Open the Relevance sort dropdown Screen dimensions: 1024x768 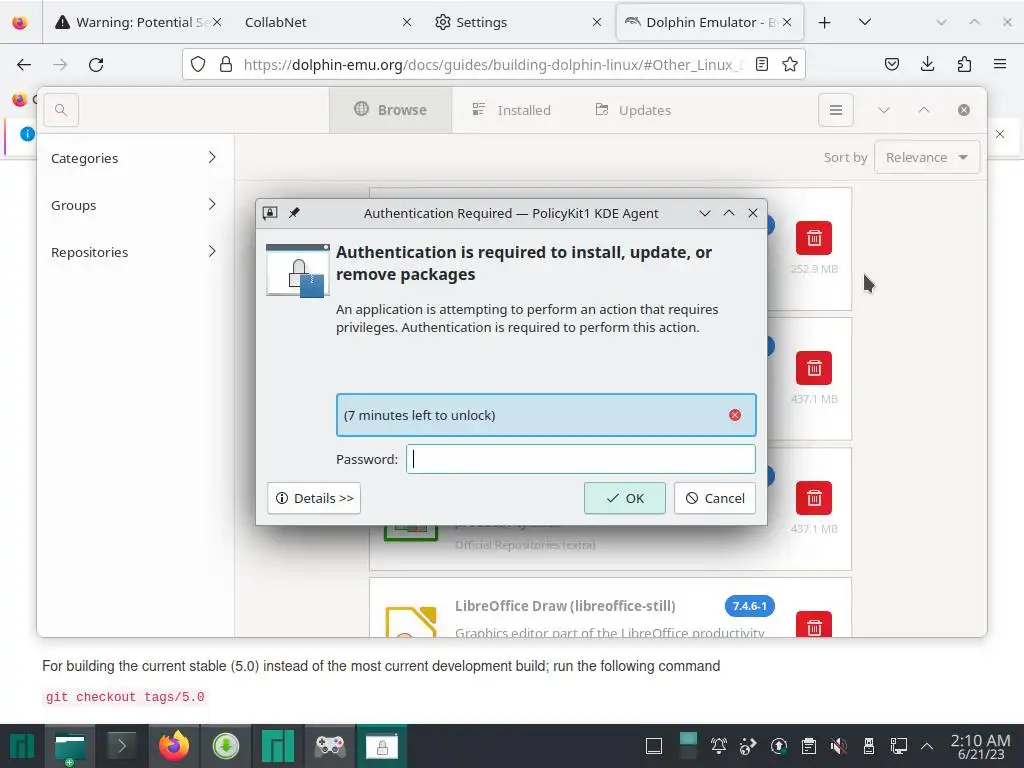click(927, 157)
